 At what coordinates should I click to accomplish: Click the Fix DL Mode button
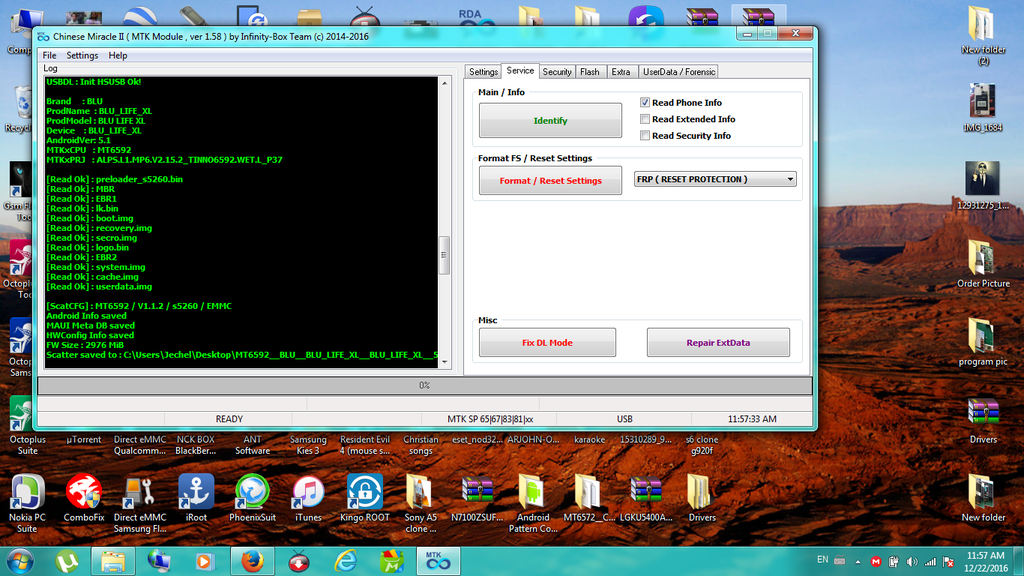pyautogui.click(x=547, y=343)
